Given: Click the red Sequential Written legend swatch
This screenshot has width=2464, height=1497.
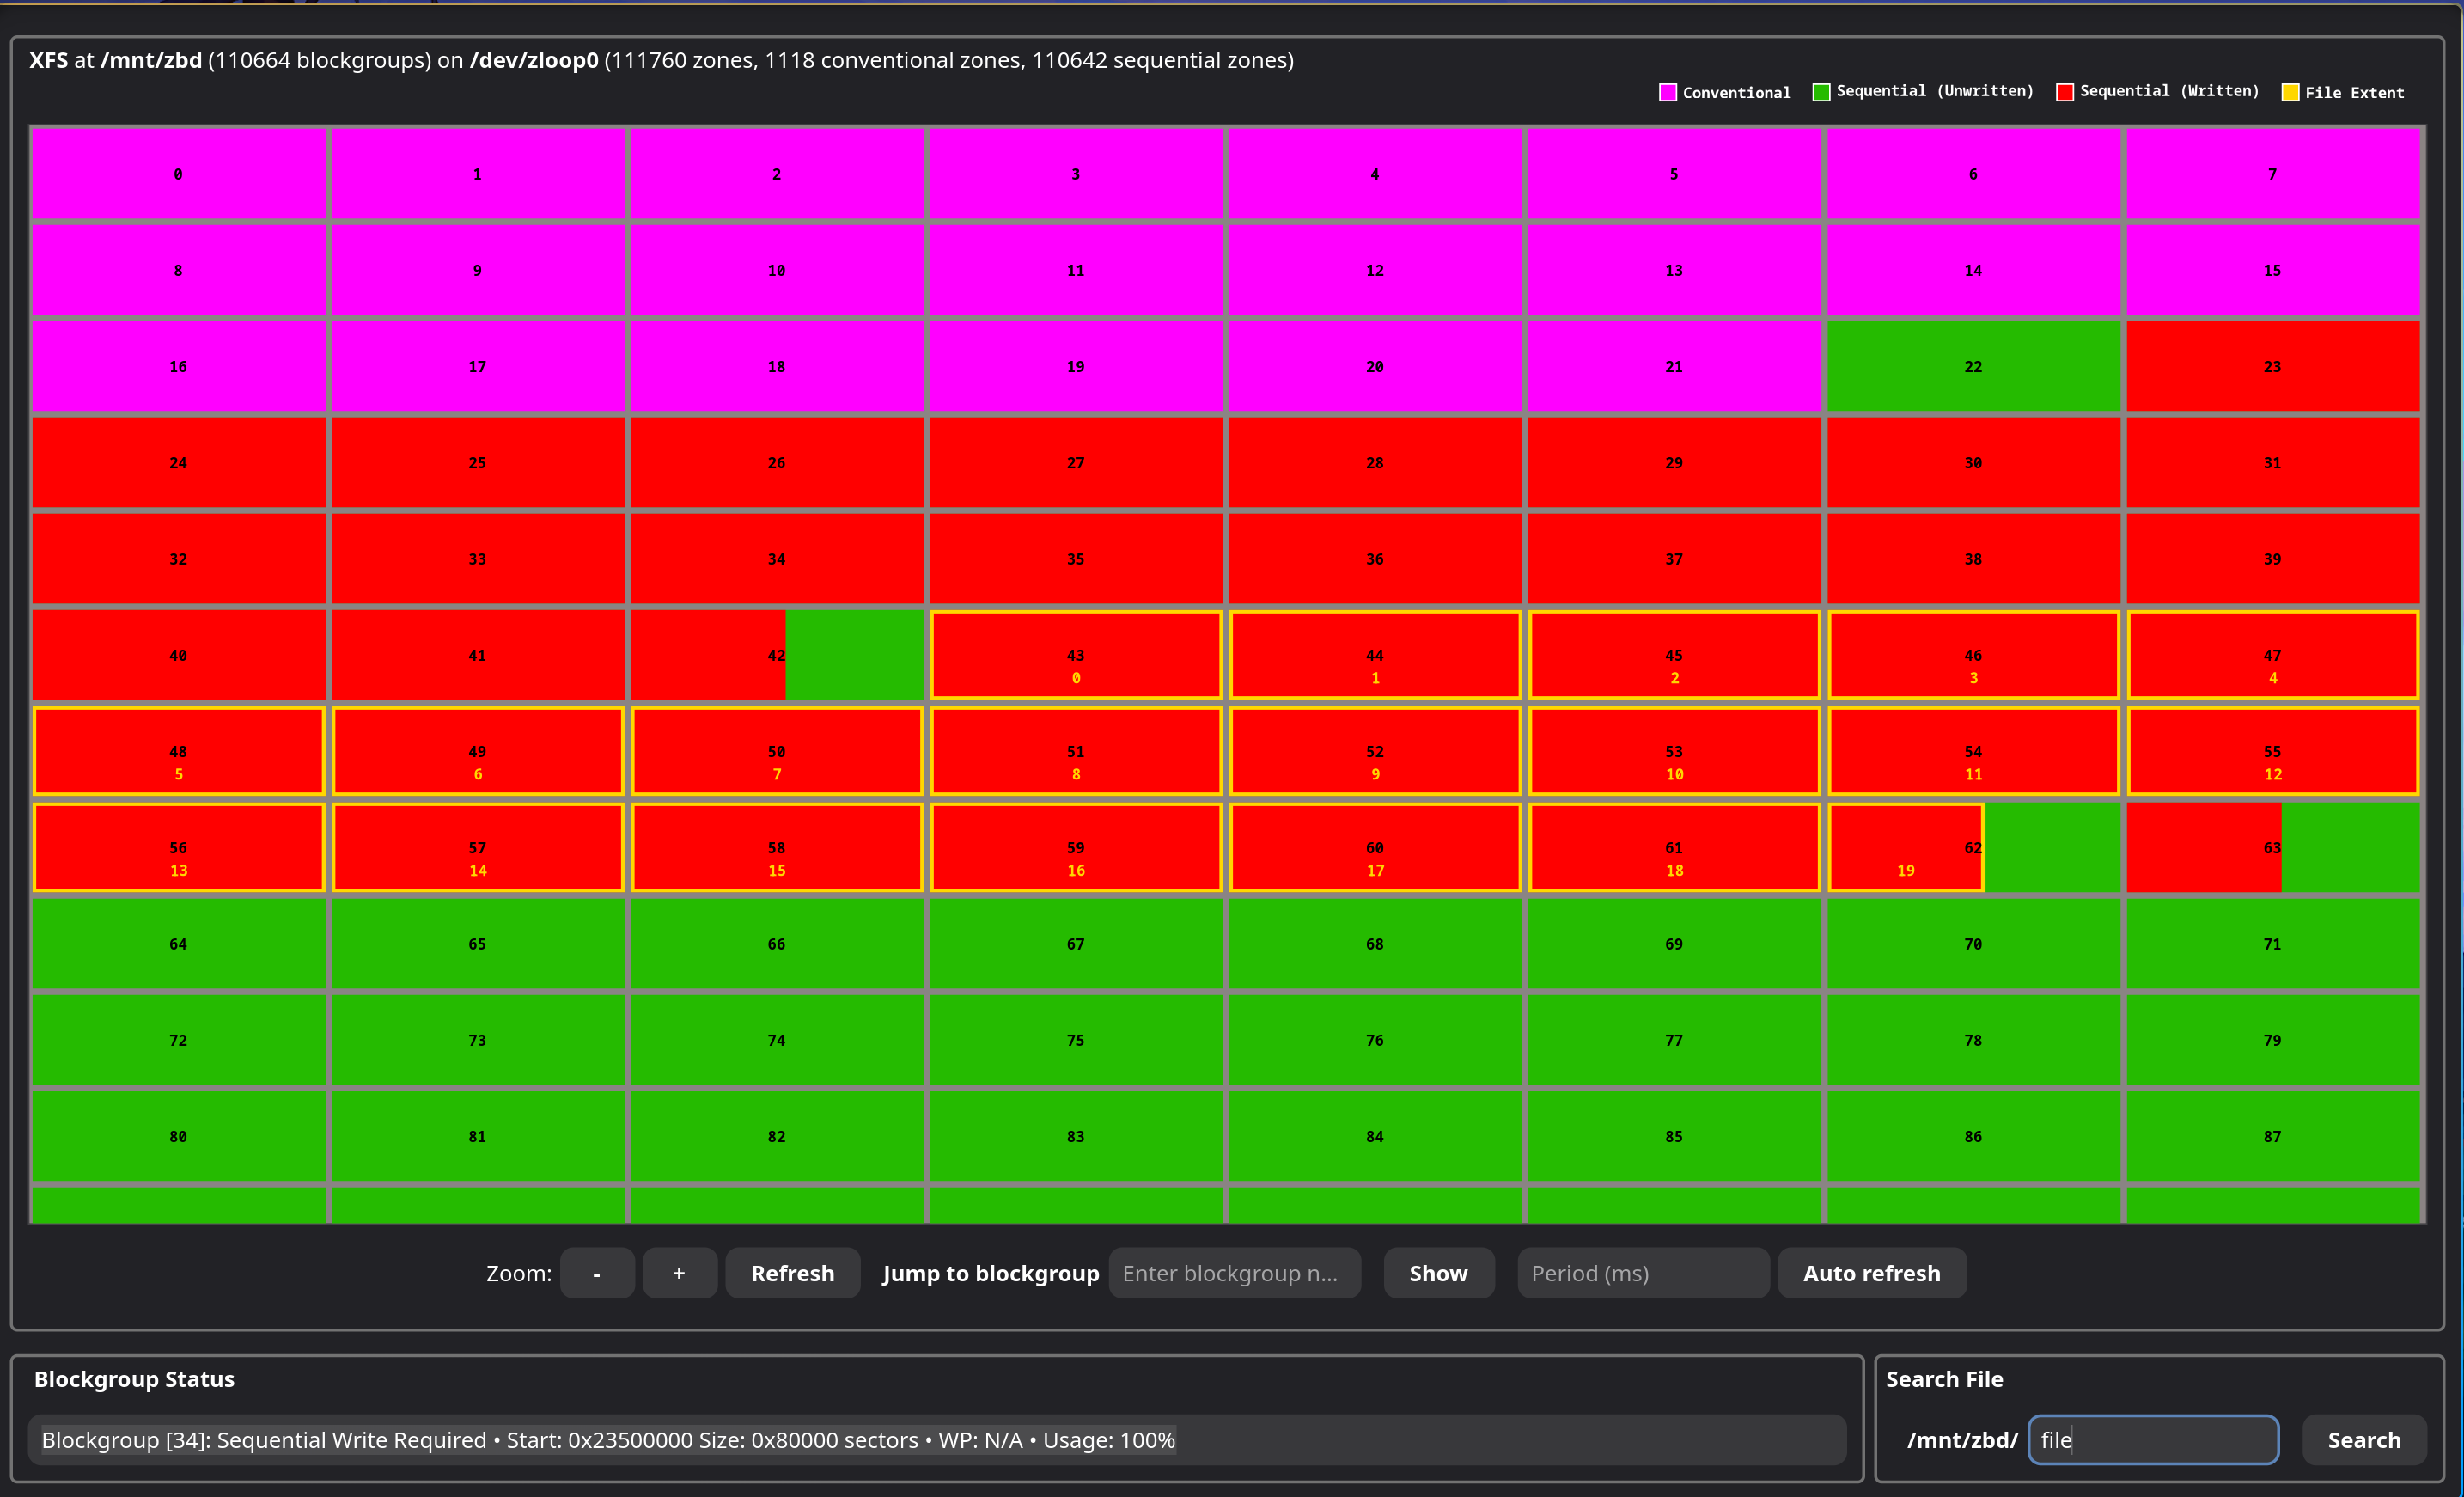Looking at the screenshot, I should pyautogui.click(x=2064, y=92).
